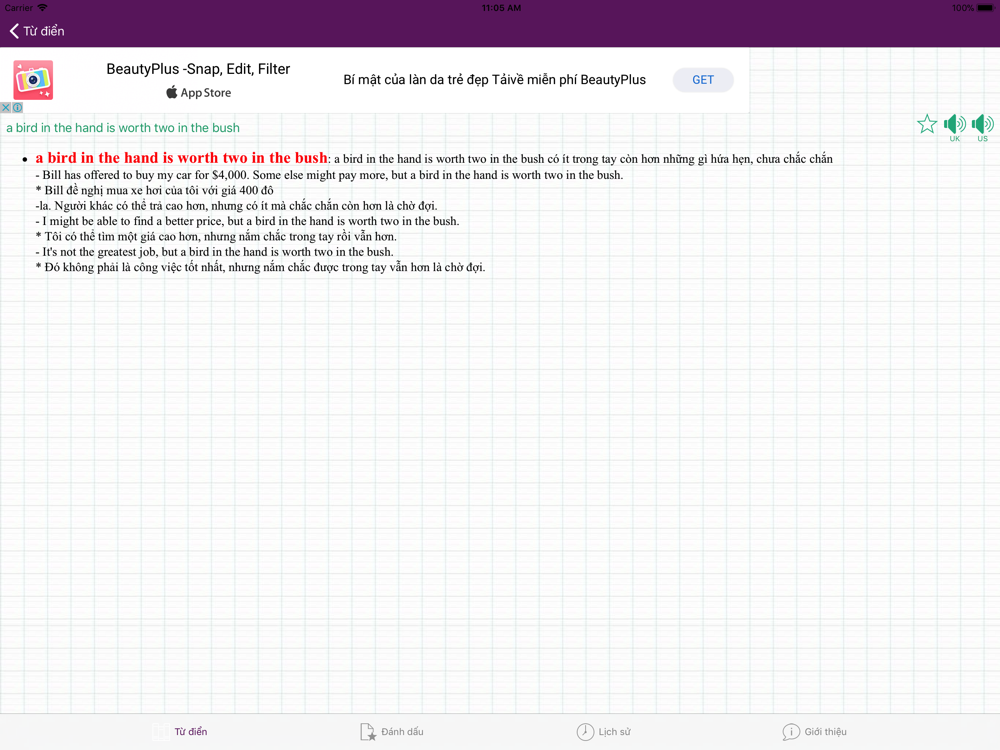
Task: Tap line 'Tôi có thể tìm một giá cao hơn'
Action: (216, 237)
